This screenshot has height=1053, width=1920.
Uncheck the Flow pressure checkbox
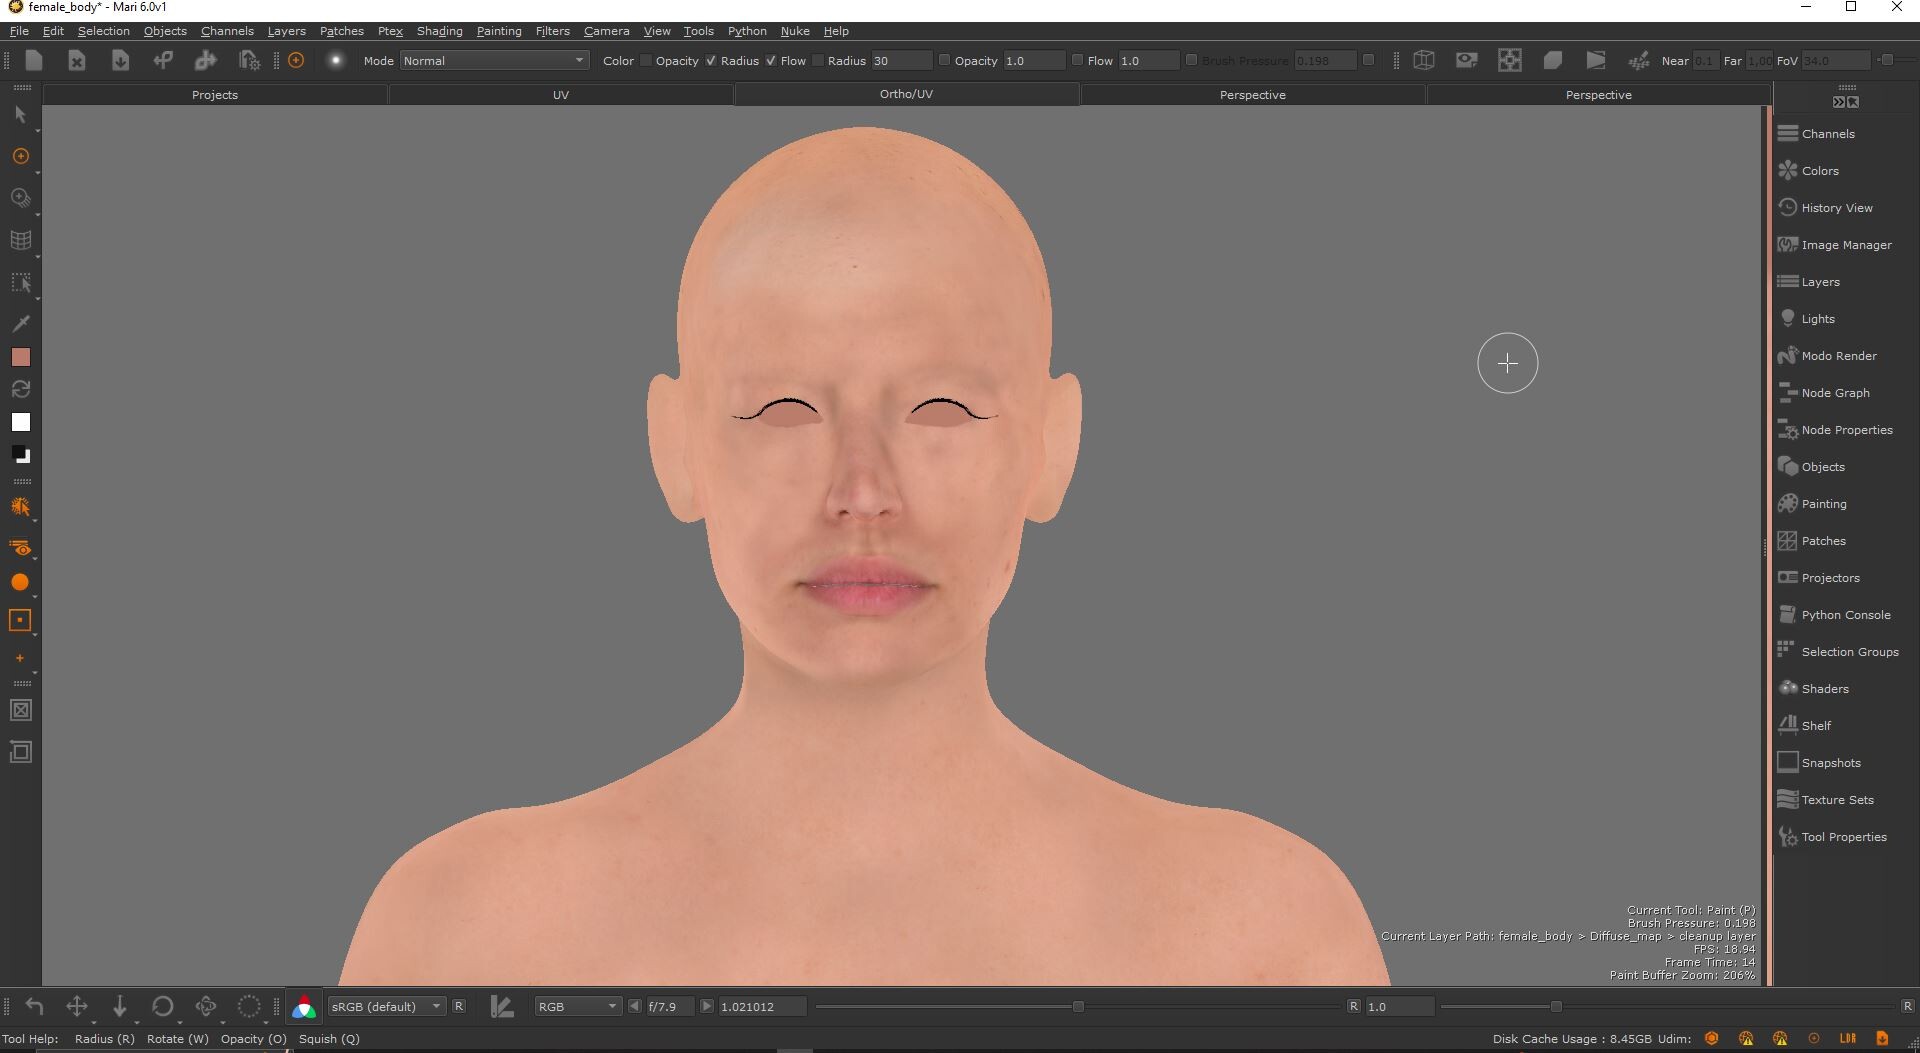(x=771, y=61)
